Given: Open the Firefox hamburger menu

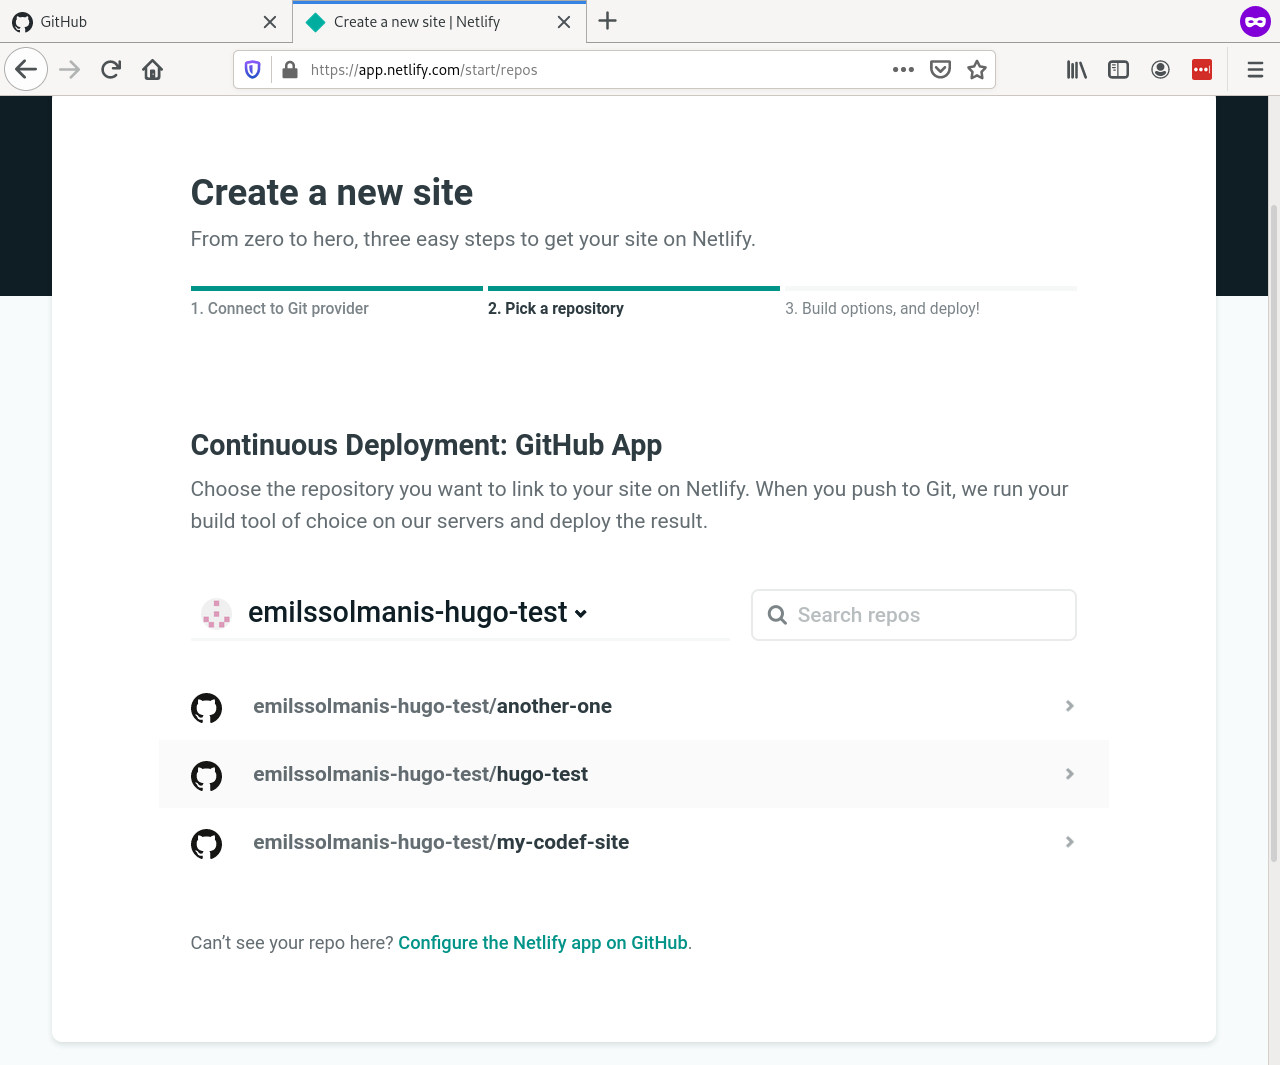Looking at the screenshot, I should pos(1255,69).
